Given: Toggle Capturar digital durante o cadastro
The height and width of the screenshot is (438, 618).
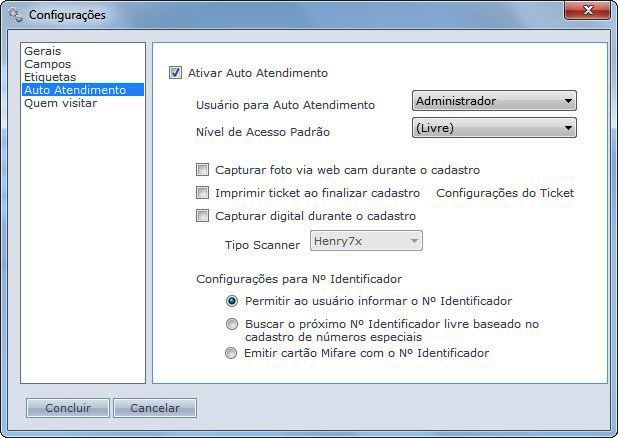Looking at the screenshot, I should point(203,216).
